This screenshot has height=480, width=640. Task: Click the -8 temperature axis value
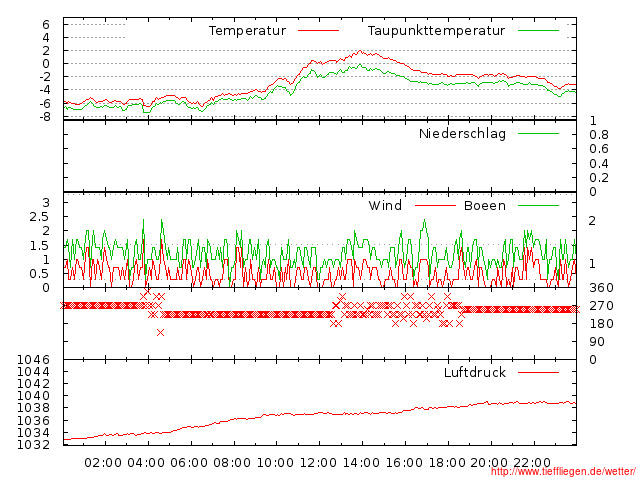[x=44, y=117]
